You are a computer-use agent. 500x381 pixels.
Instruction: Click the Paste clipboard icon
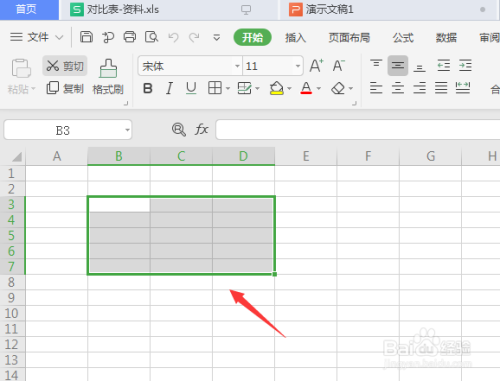(x=21, y=69)
